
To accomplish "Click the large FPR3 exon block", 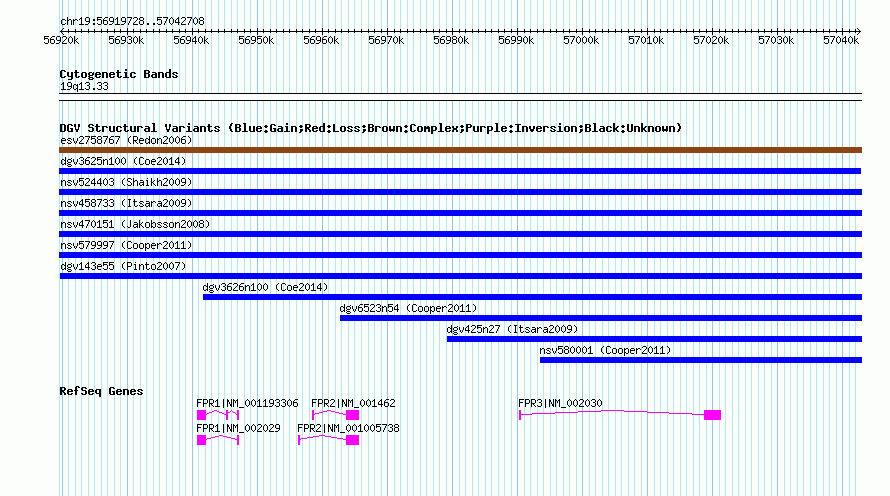I will click(x=712, y=415).
